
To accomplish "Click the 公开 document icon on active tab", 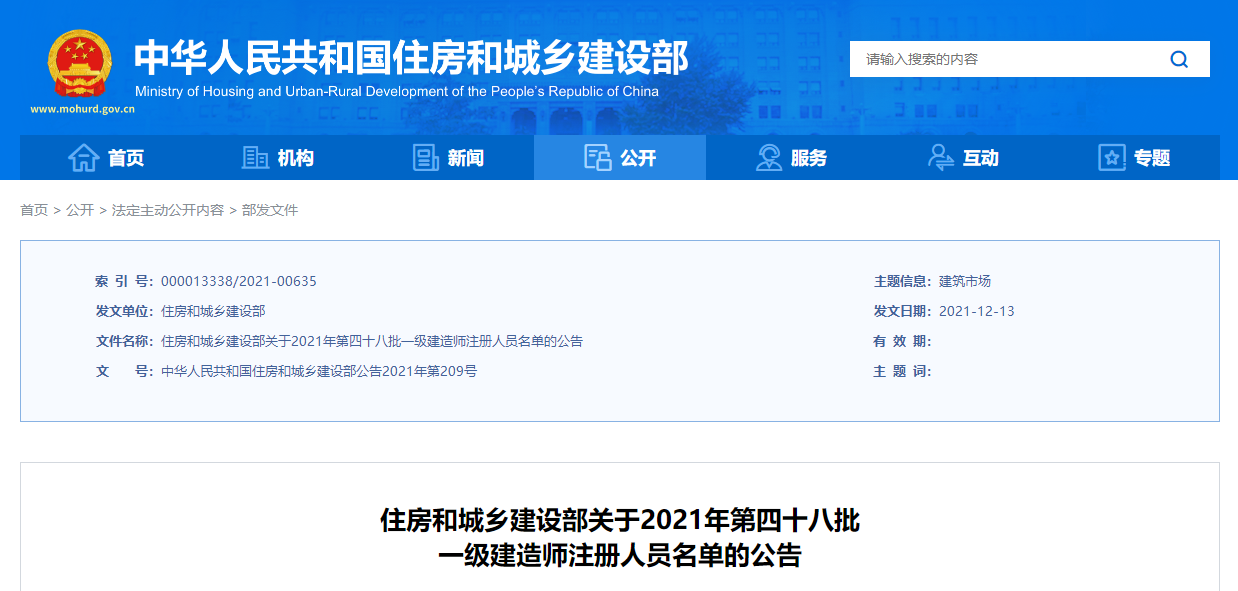I will point(596,157).
